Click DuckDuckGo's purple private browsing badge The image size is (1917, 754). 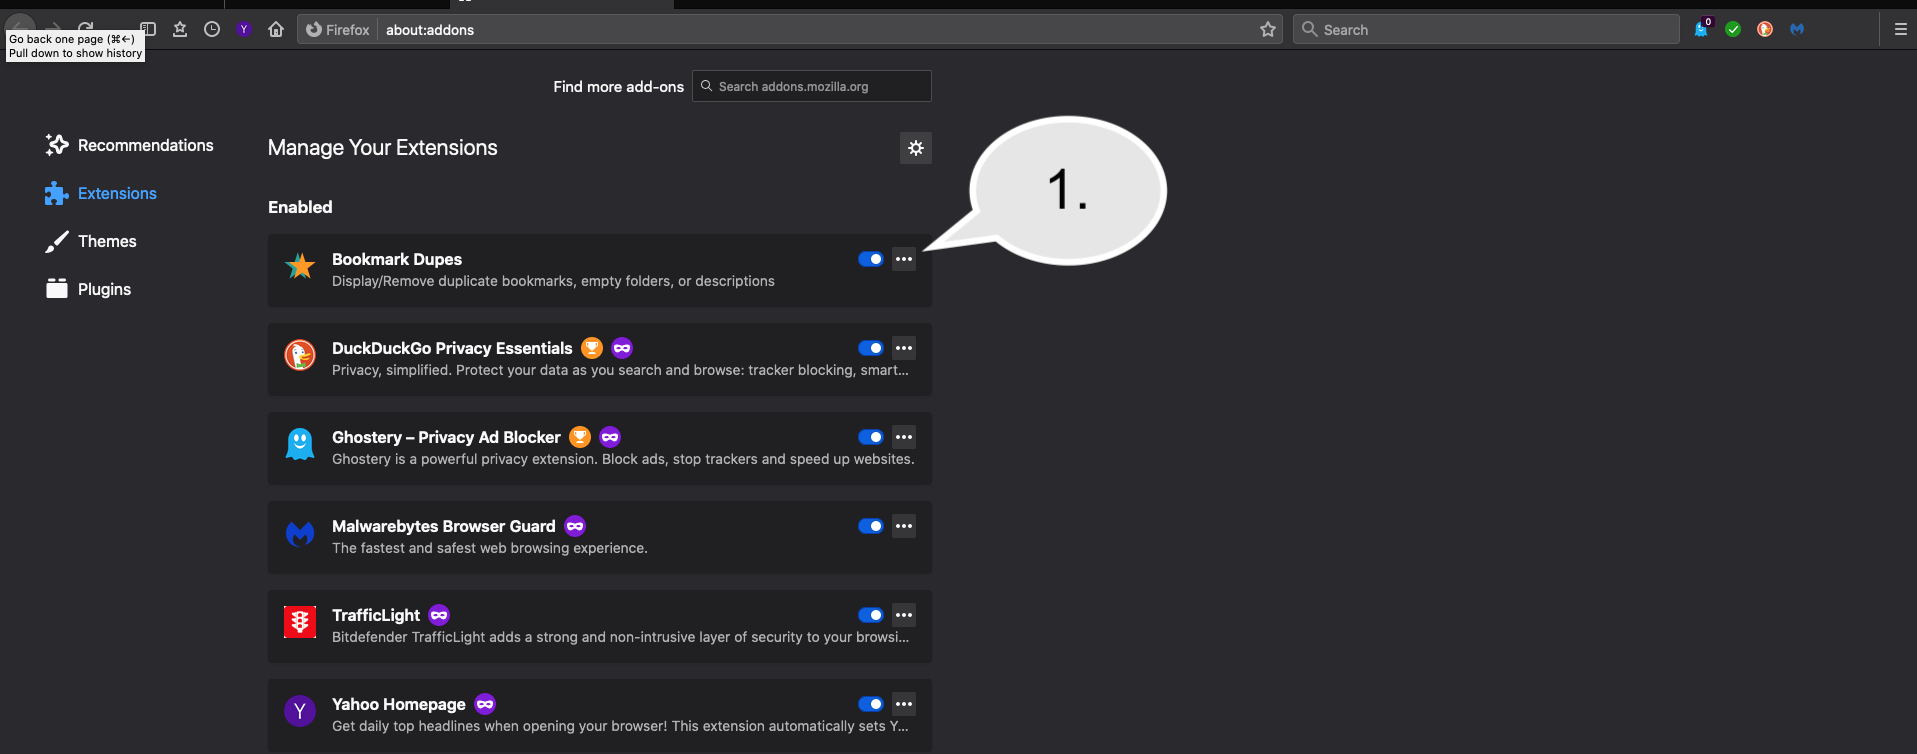[622, 348]
